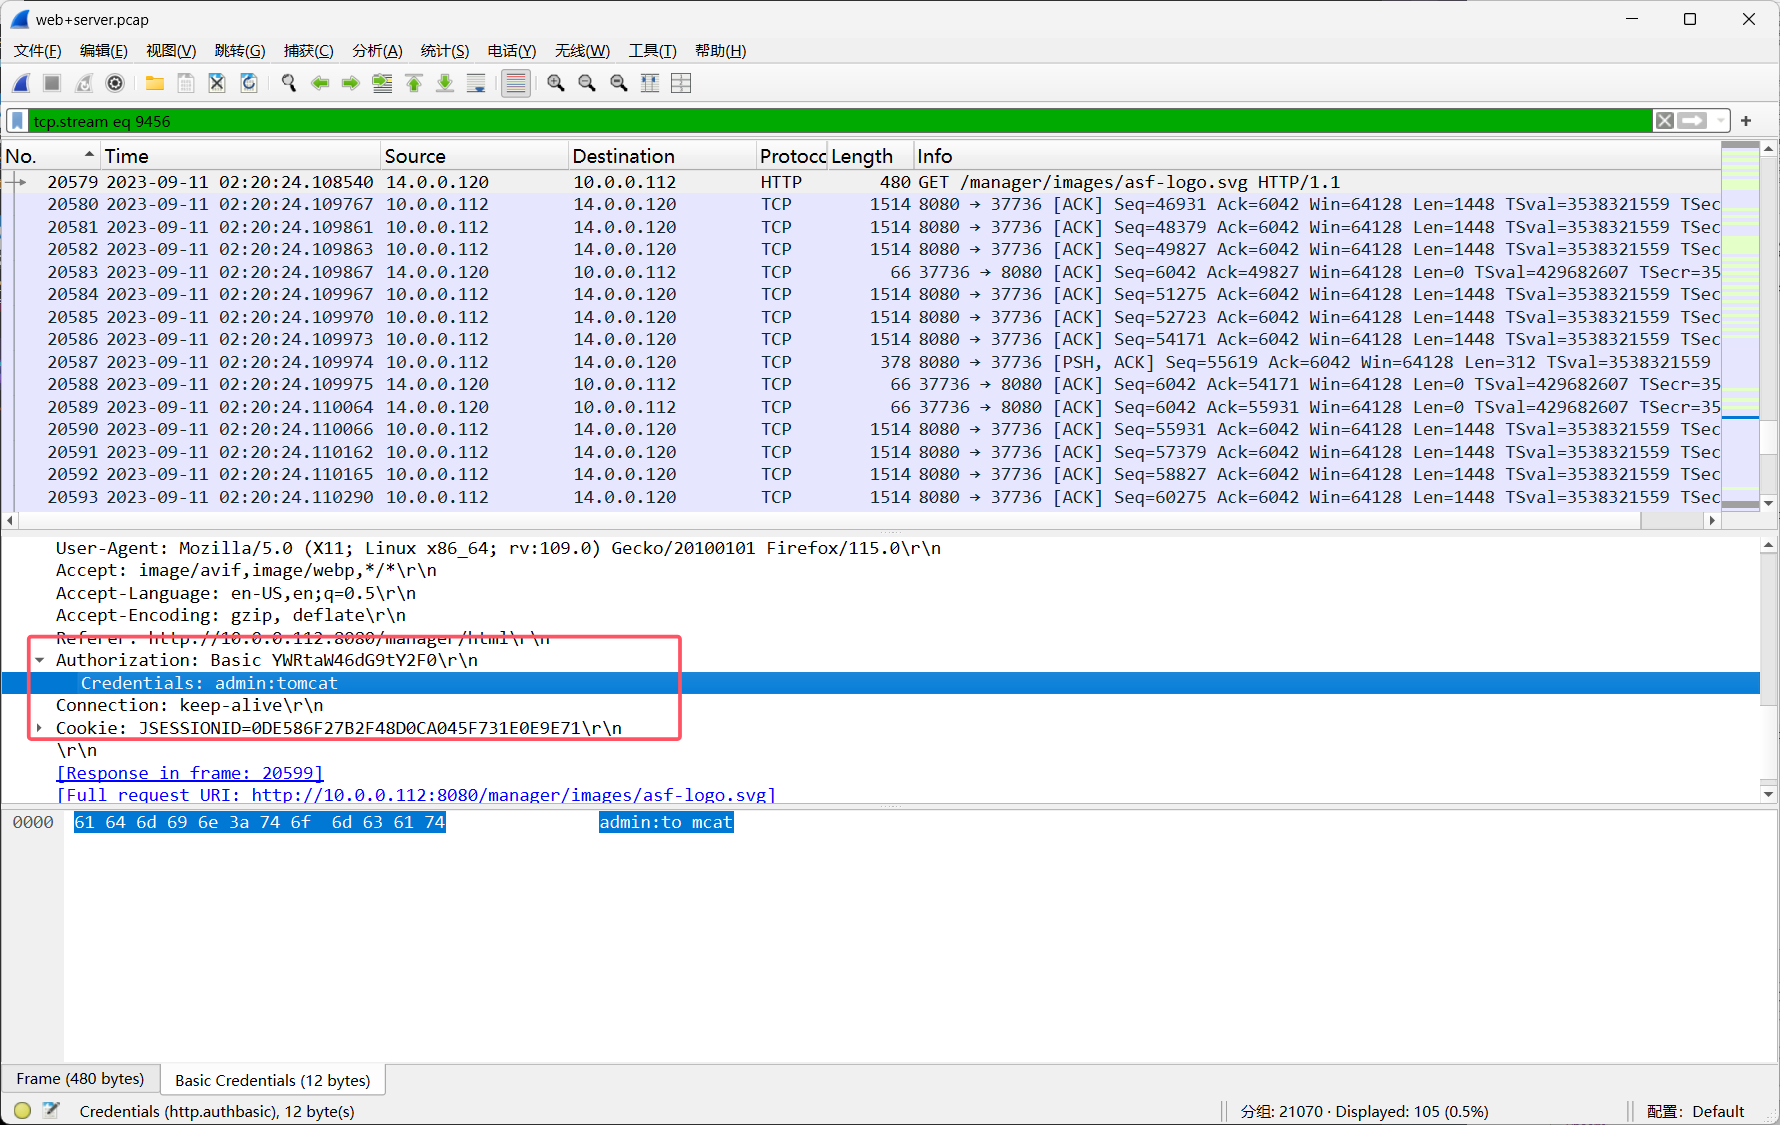Open the display filter bookmark menu
This screenshot has width=1780, height=1125.
pos(18,121)
